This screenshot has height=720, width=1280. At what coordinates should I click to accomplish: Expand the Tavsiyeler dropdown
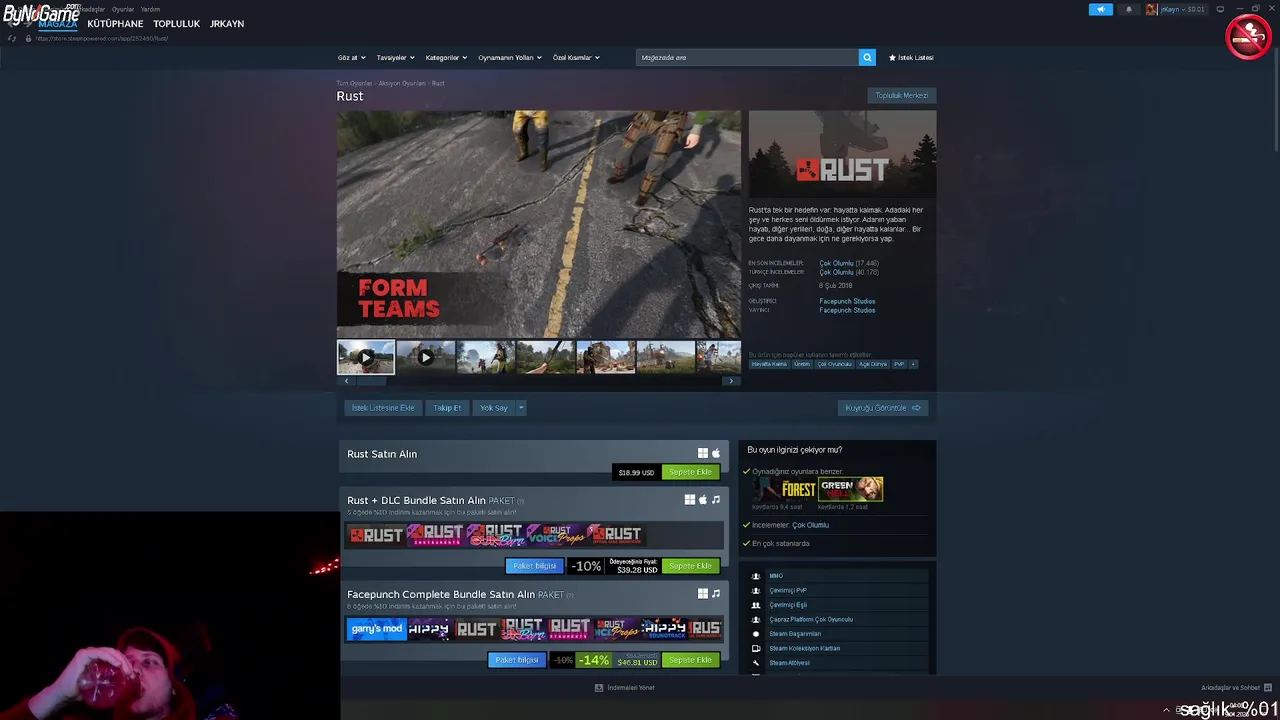point(395,57)
